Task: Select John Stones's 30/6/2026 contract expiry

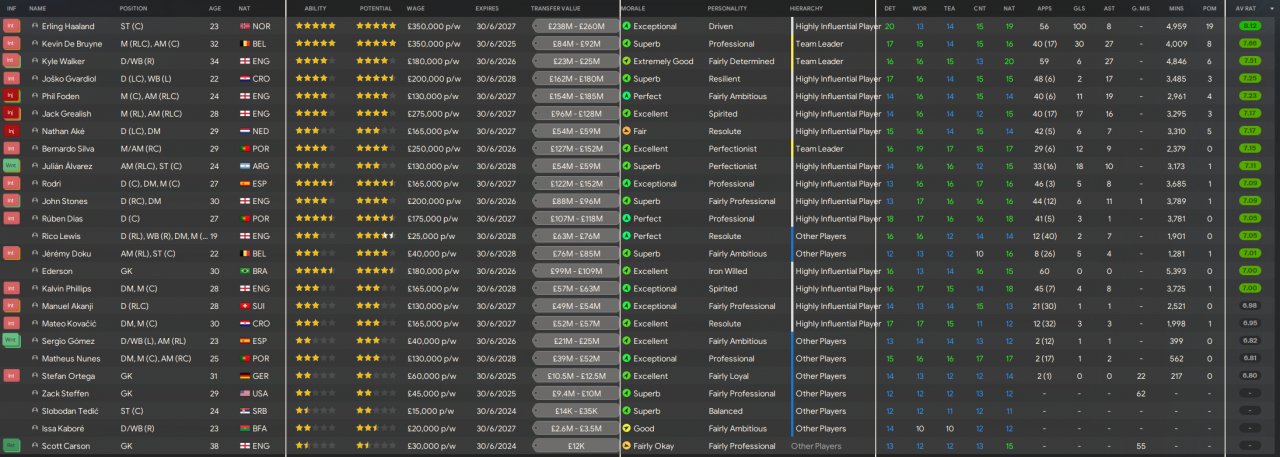Action: [x=495, y=201]
